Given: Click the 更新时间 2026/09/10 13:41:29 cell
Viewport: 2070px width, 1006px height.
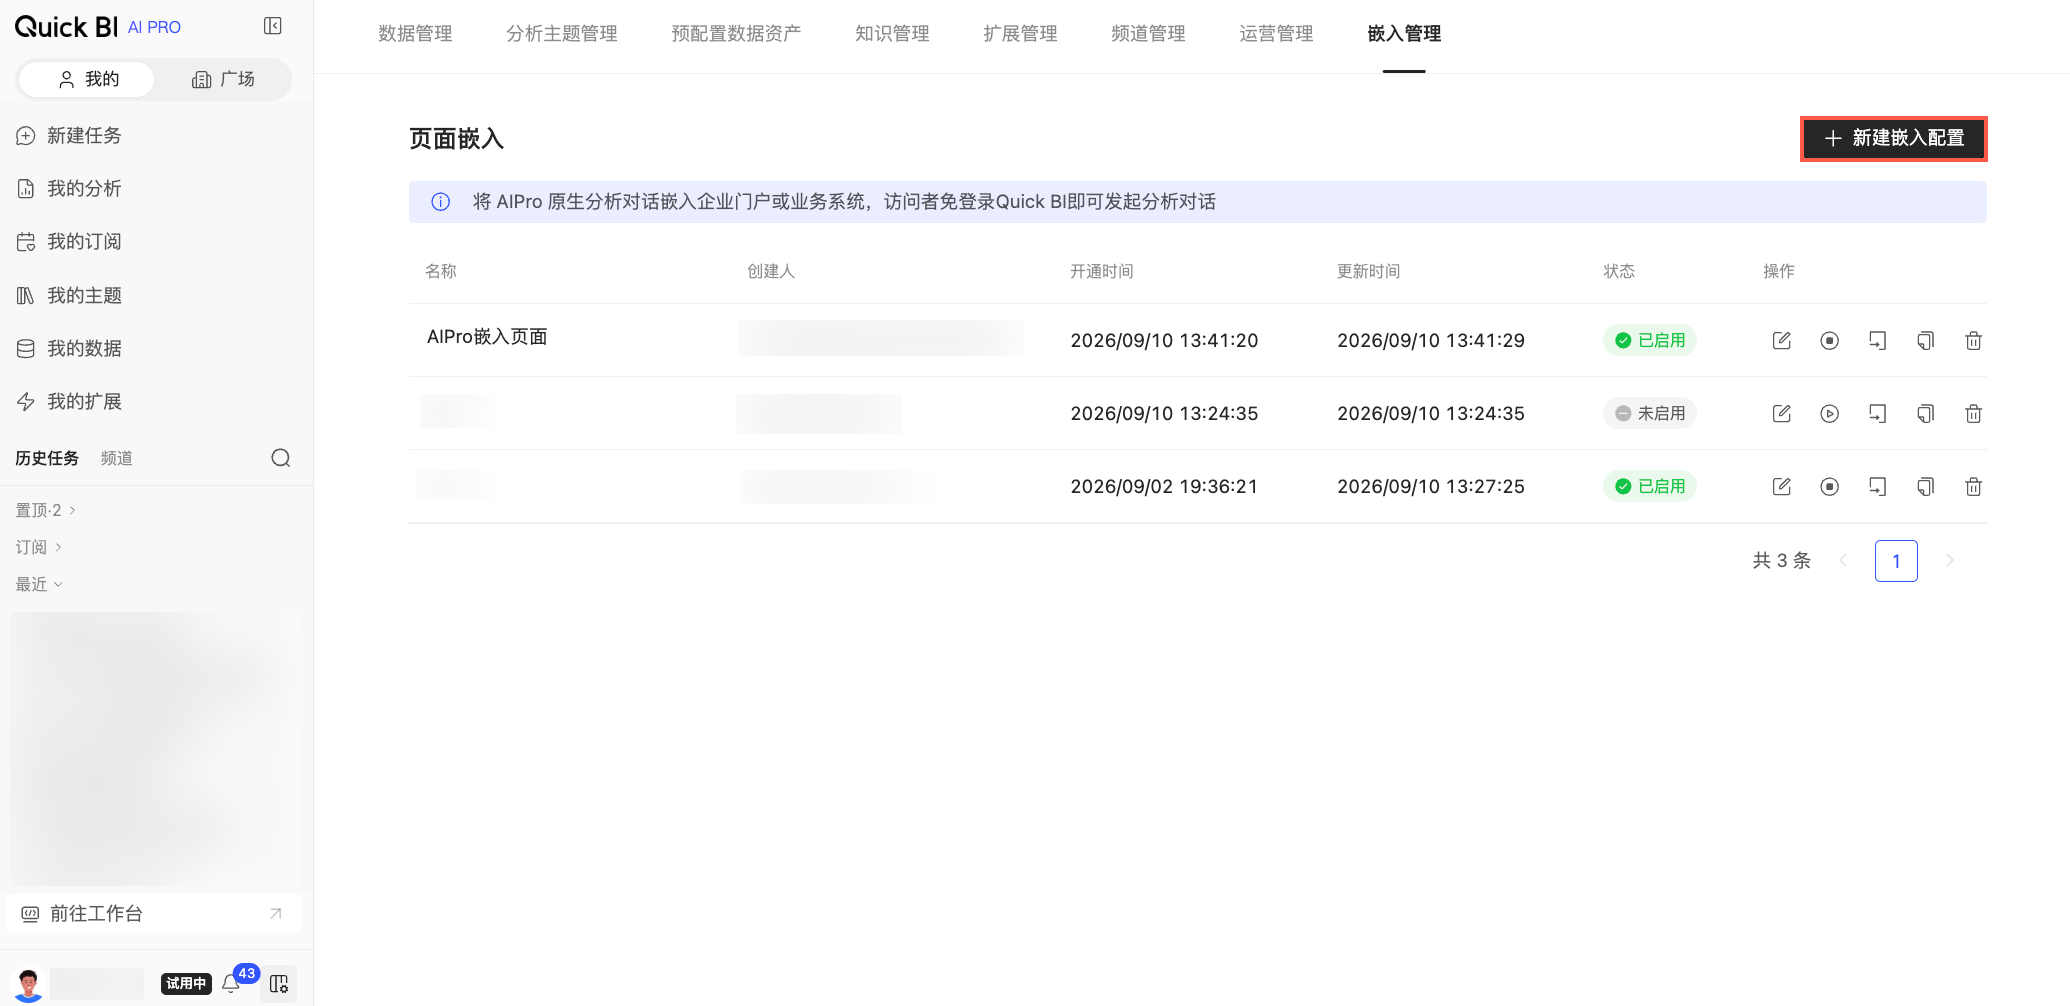Looking at the screenshot, I should (x=1431, y=341).
